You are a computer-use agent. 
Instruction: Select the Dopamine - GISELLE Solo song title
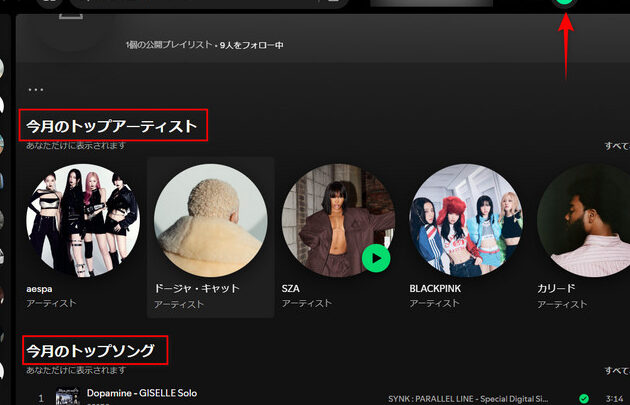point(142,393)
